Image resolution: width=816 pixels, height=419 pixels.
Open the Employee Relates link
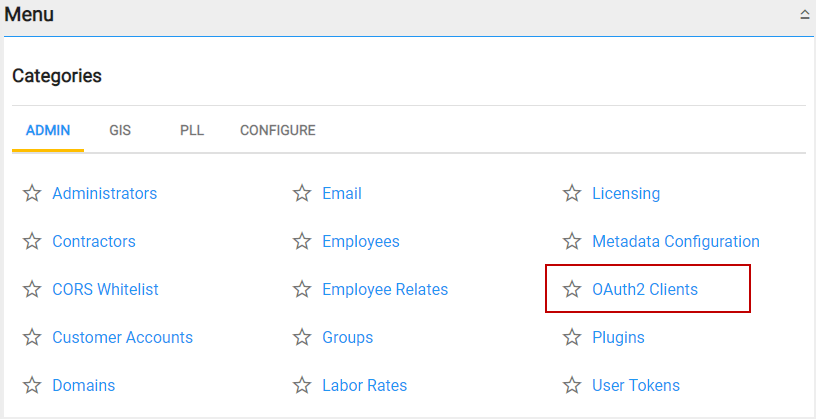(x=385, y=289)
